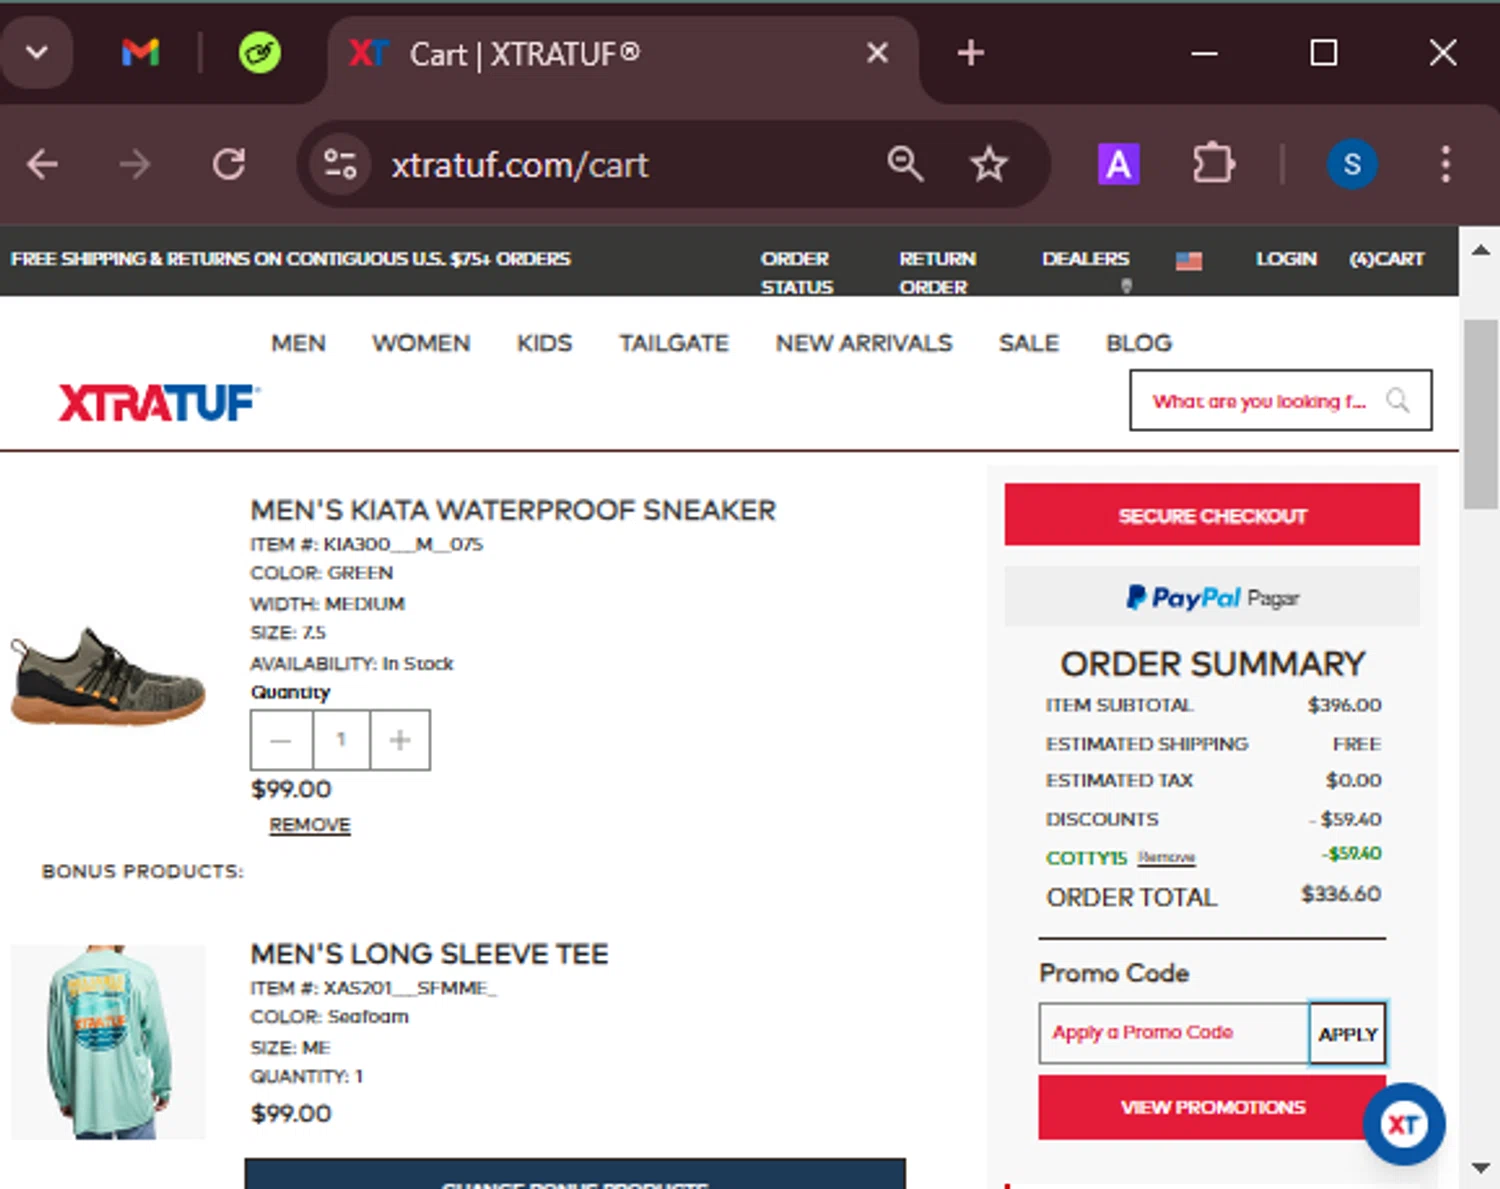Image resolution: width=1500 pixels, height=1189 pixels.
Task: Click the page vertical scrollbar thumb
Action: coord(1480,414)
